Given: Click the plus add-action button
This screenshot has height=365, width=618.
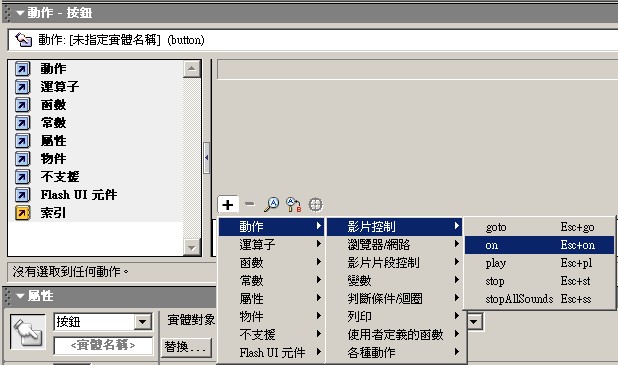Looking at the screenshot, I should pyautogui.click(x=227, y=205).
